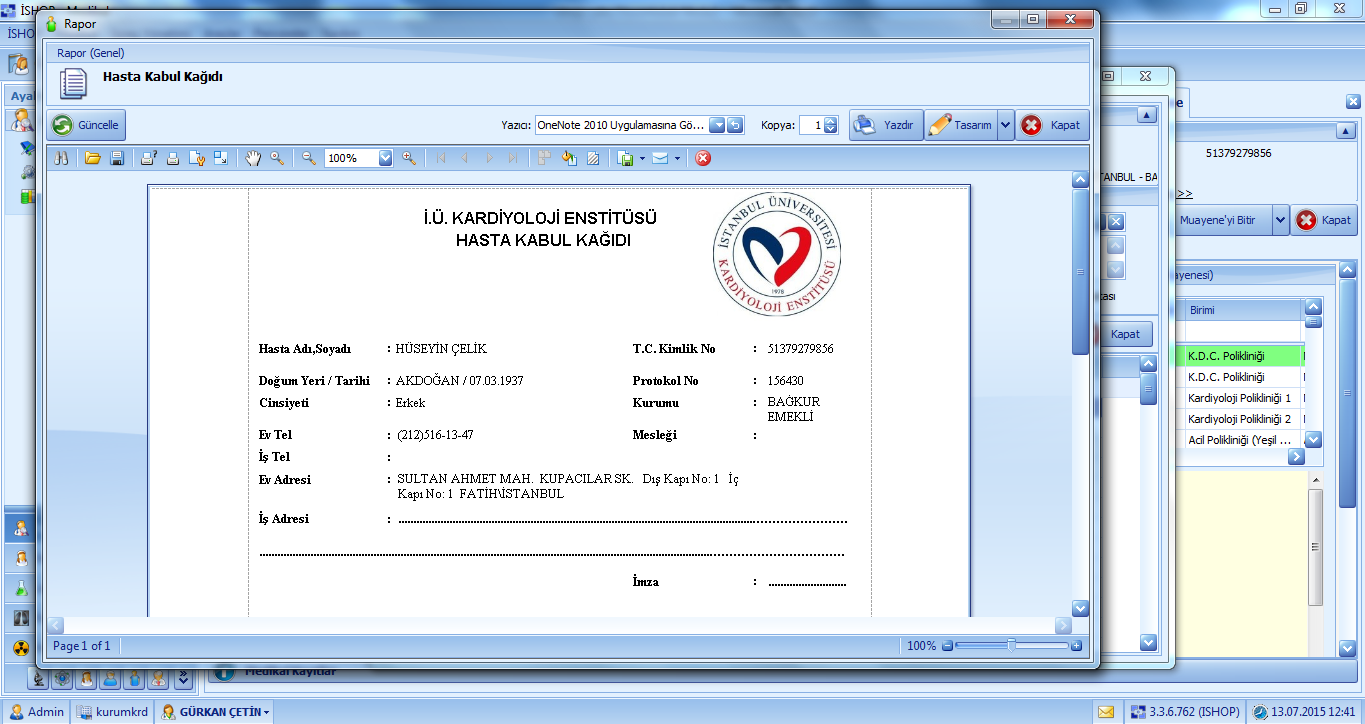Click the report vertical scrollbar down arrow

1080,608
